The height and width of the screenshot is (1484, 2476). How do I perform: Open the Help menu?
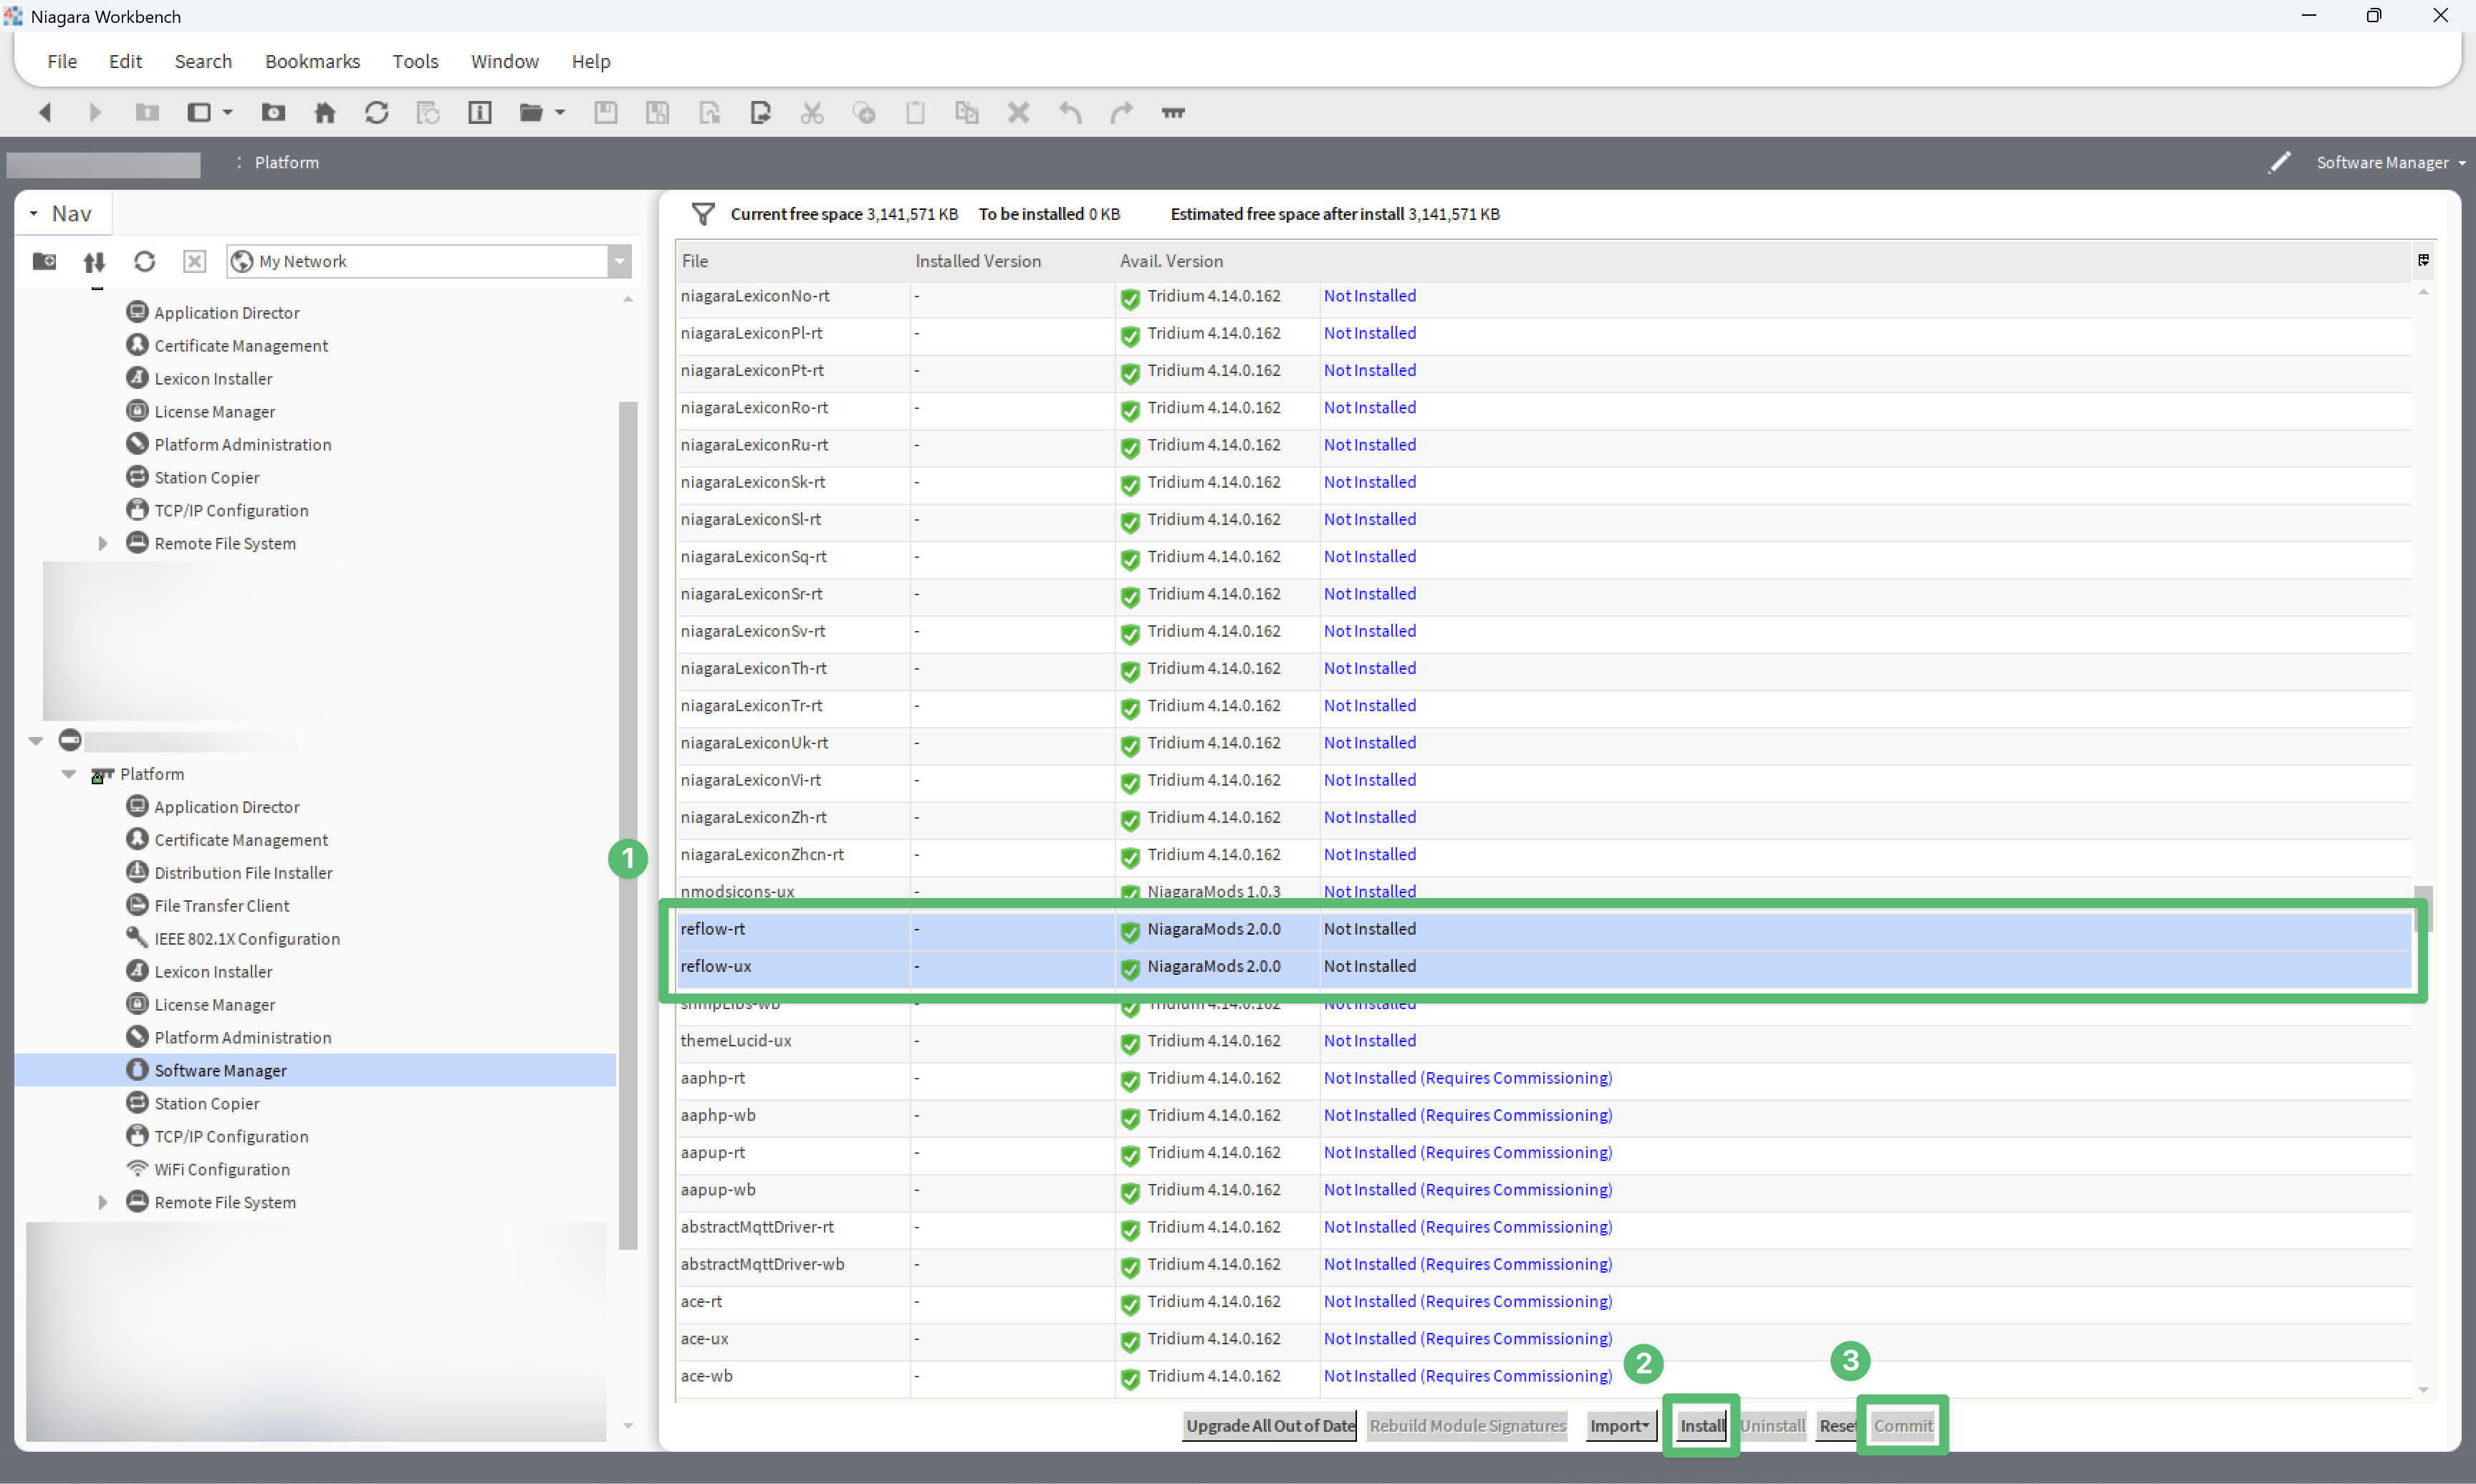(x=591, y=61)
